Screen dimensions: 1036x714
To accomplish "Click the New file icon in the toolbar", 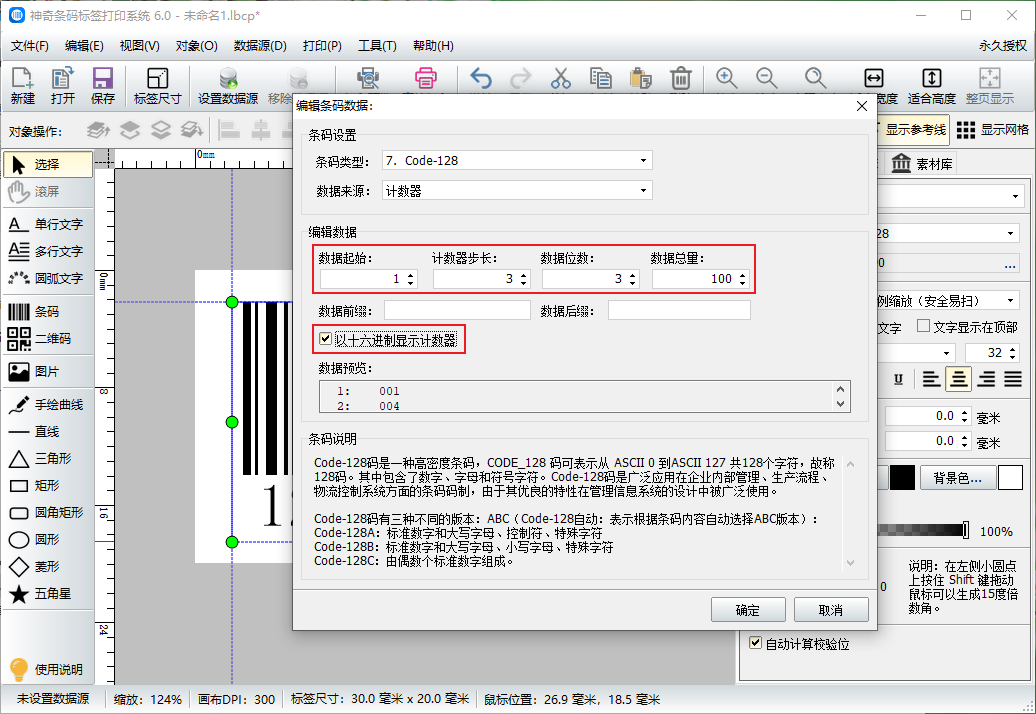I will [x=22, y=86].
